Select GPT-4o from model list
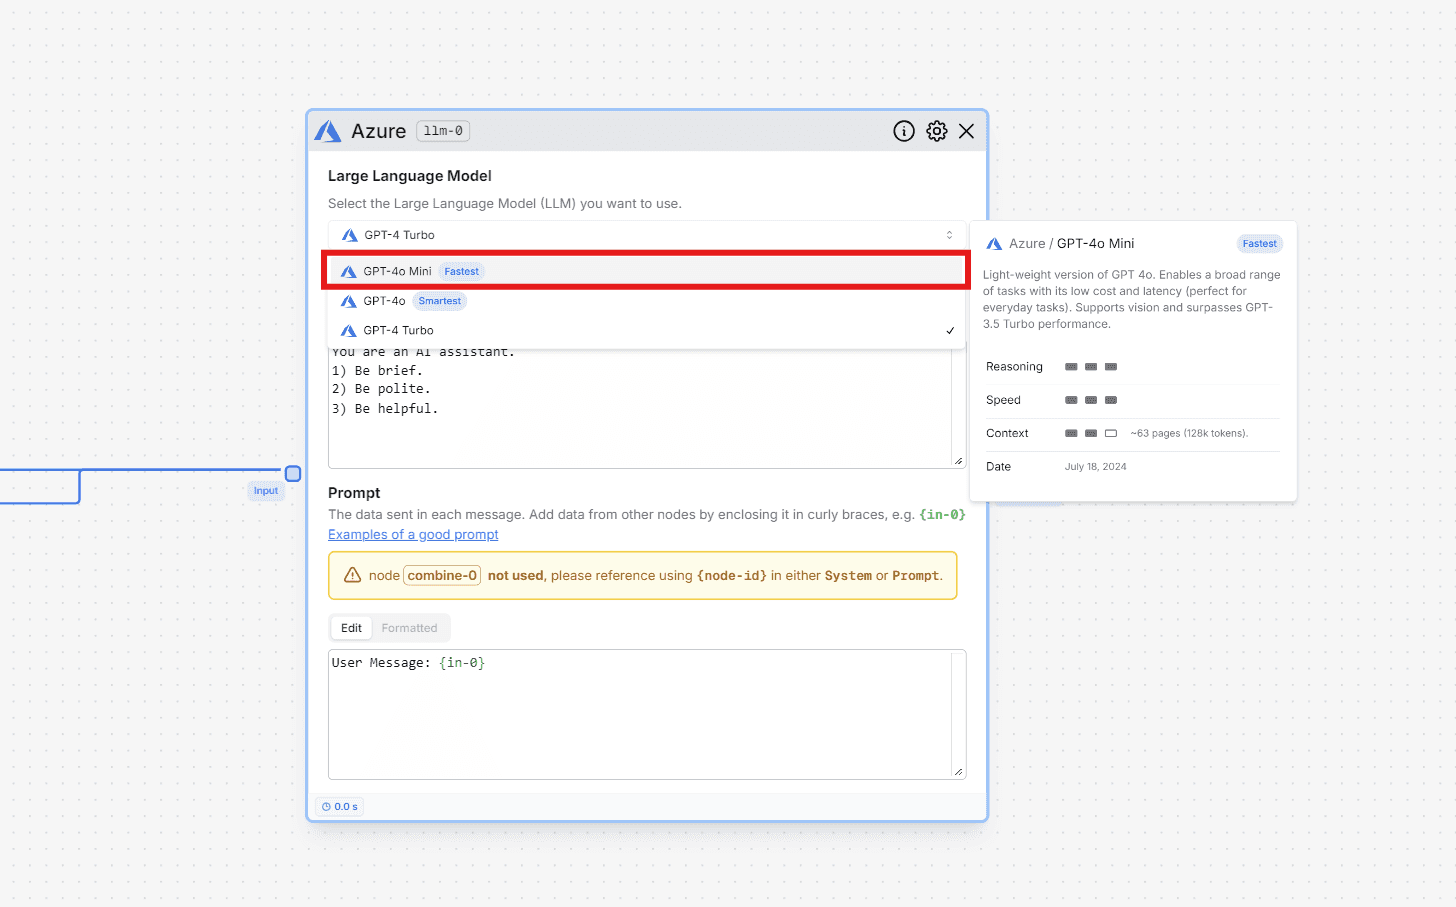1456x907 pixels. tap(646, 301)
